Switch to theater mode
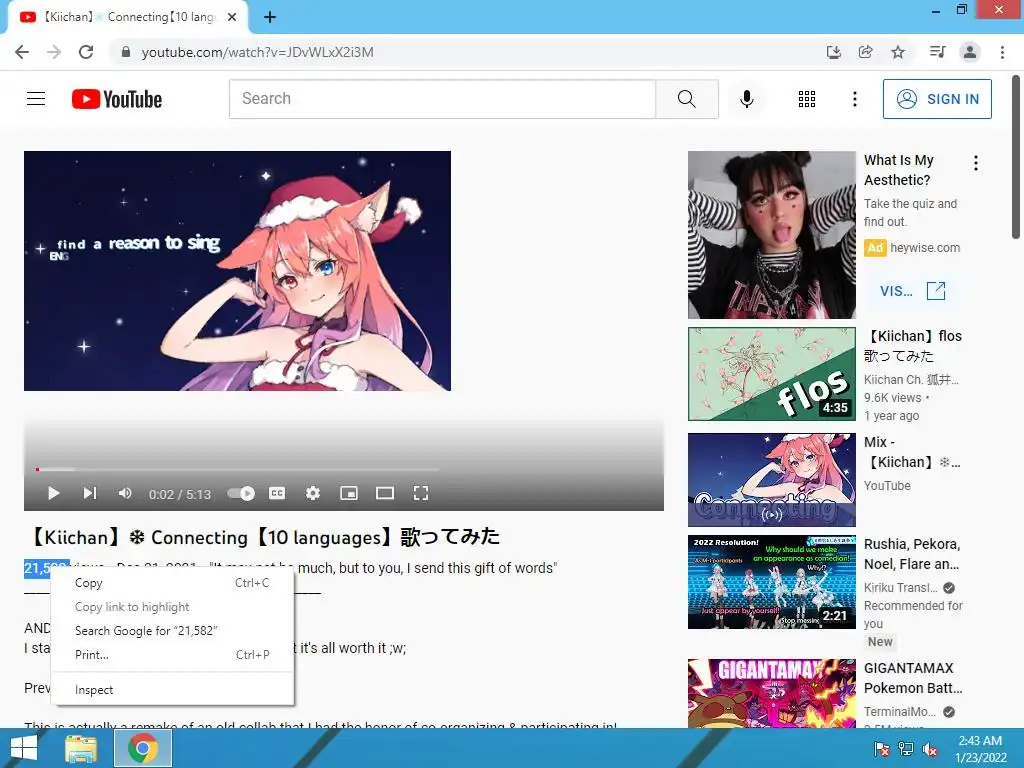Viewport: 1024px width, 768px height. pos(385,493)
